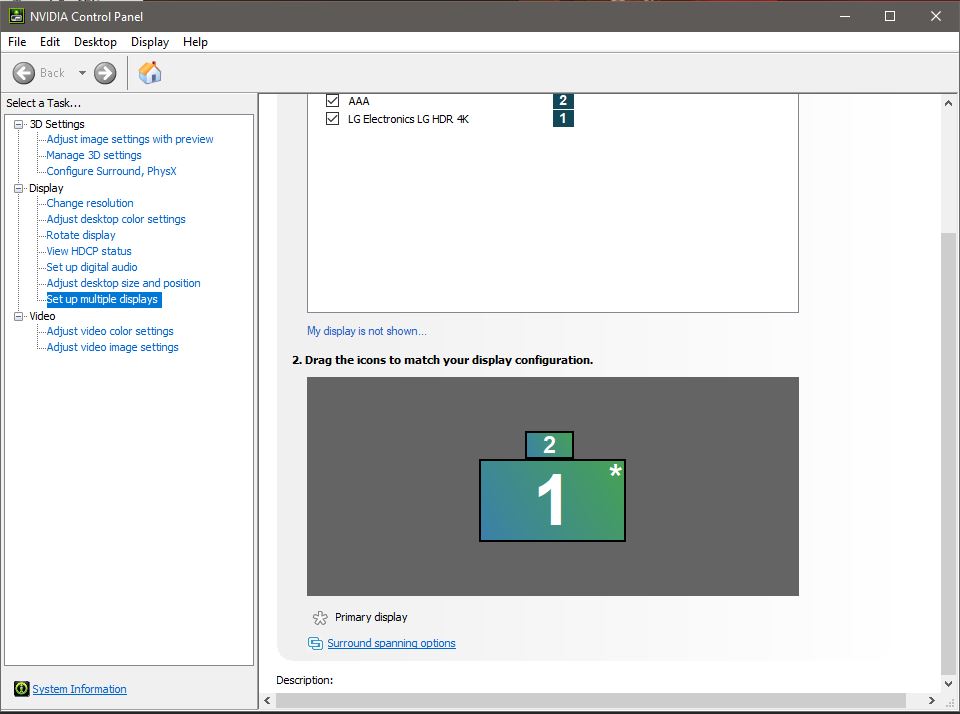
Task: Click the vertical scrollbar thumb
Action: tap(948, 453)
